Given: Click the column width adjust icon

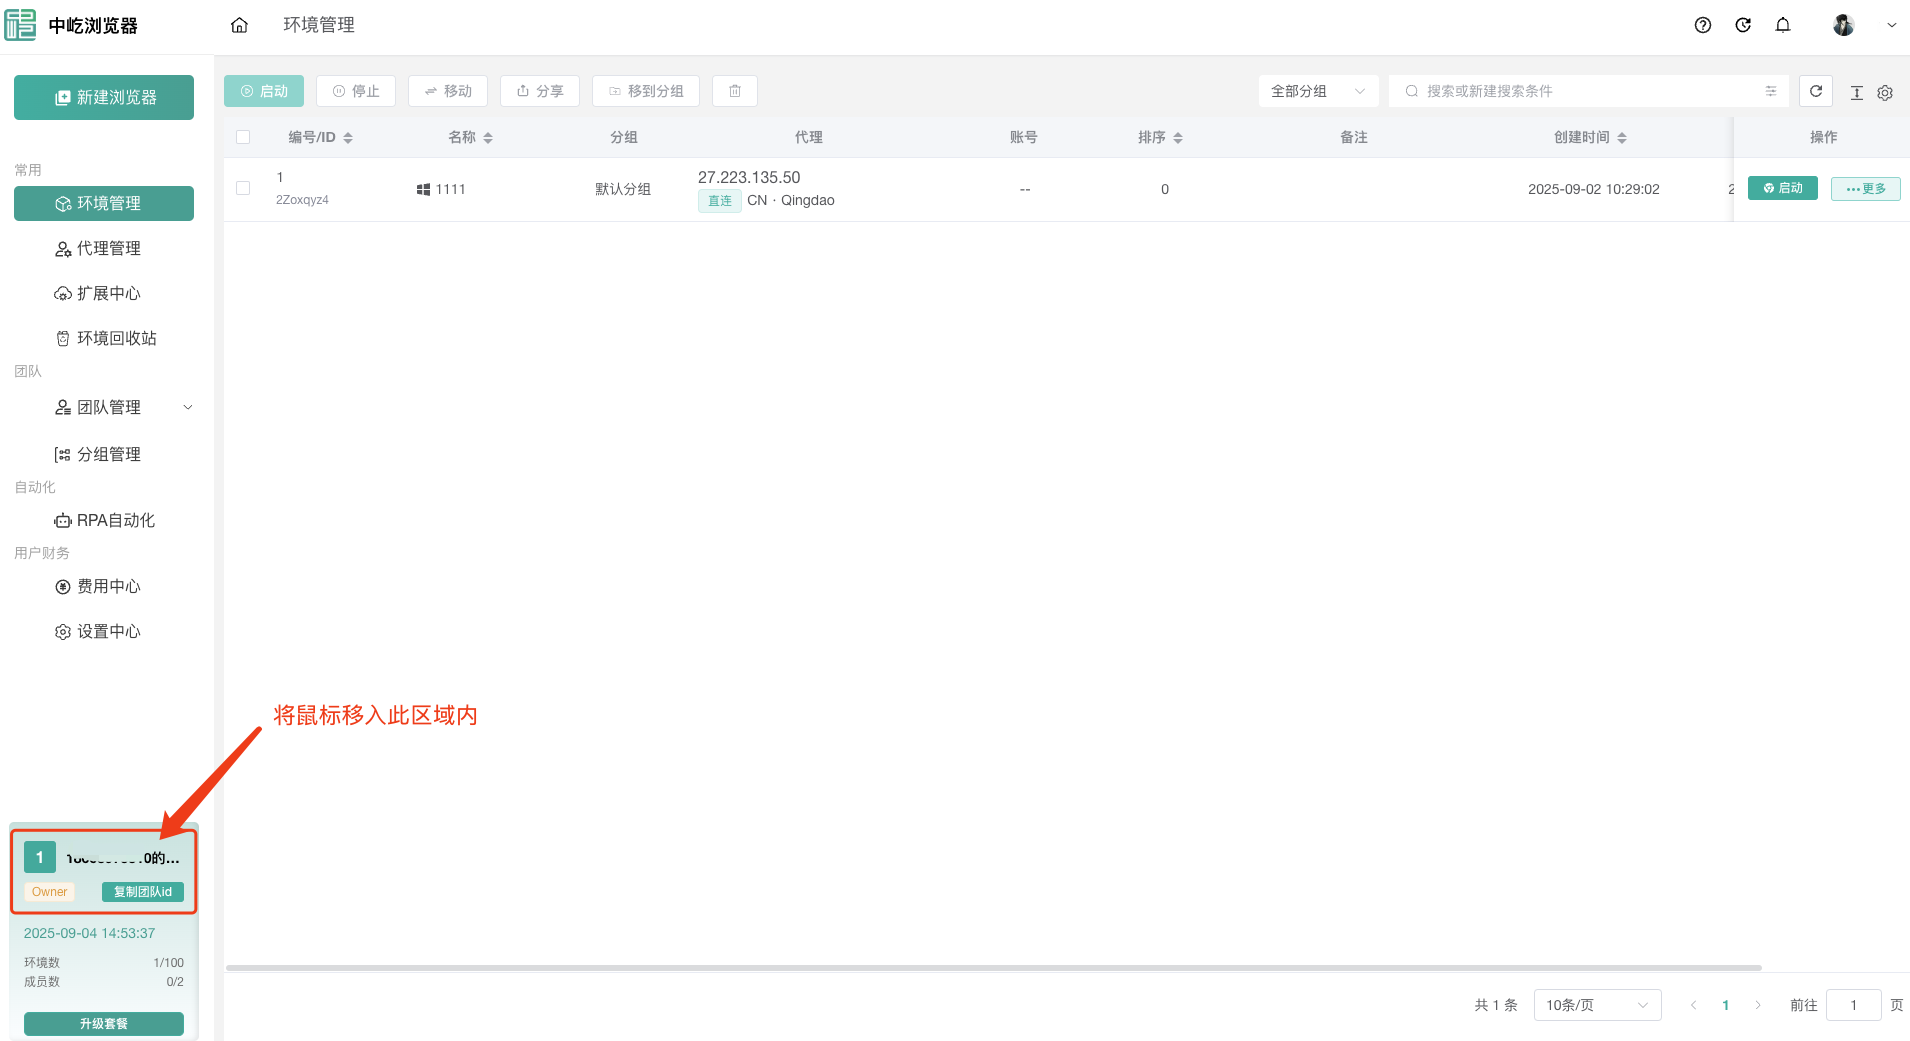Looking at the screenshot, I should pos(1856,92).
